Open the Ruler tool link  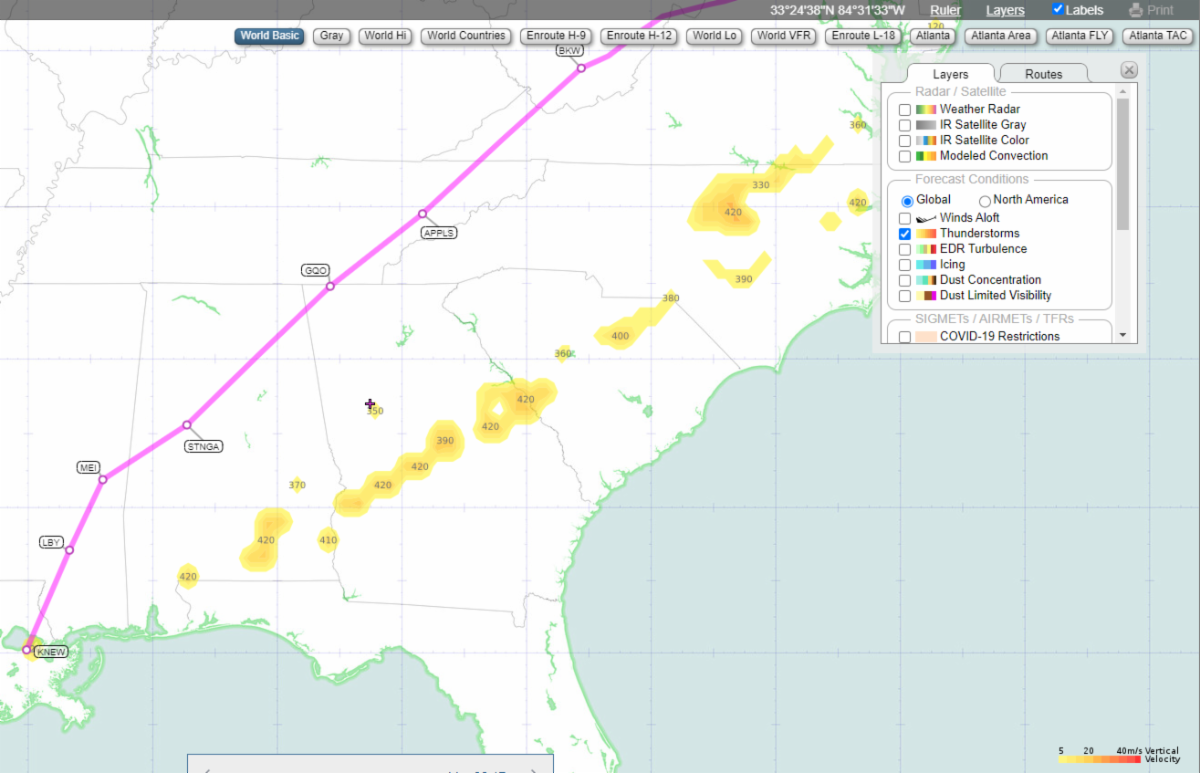coord(945,10)
